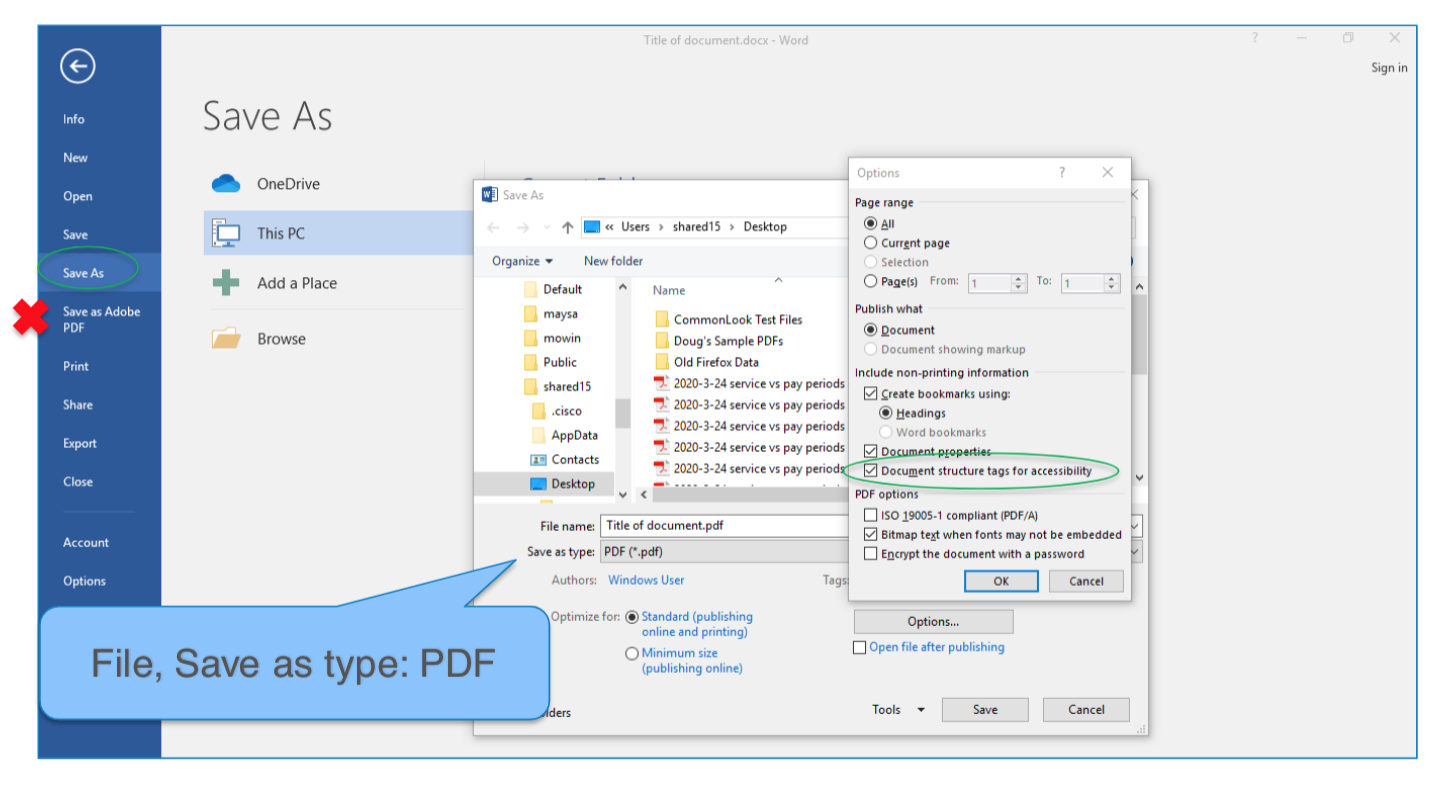Select the Headings radio button
This screenshot has width=1440, height=786.
[886, 413]
